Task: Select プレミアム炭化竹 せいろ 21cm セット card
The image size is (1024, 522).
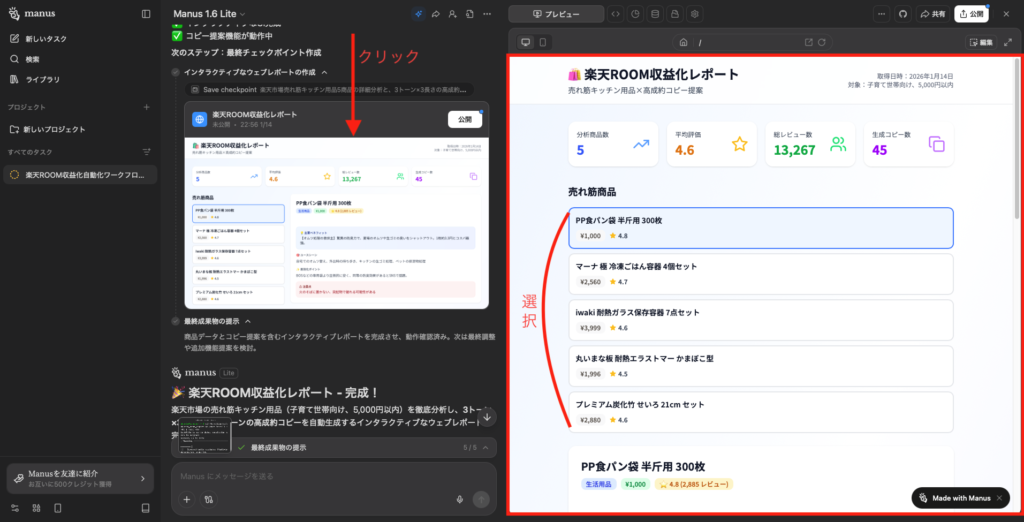Action: tap(761, 412)
